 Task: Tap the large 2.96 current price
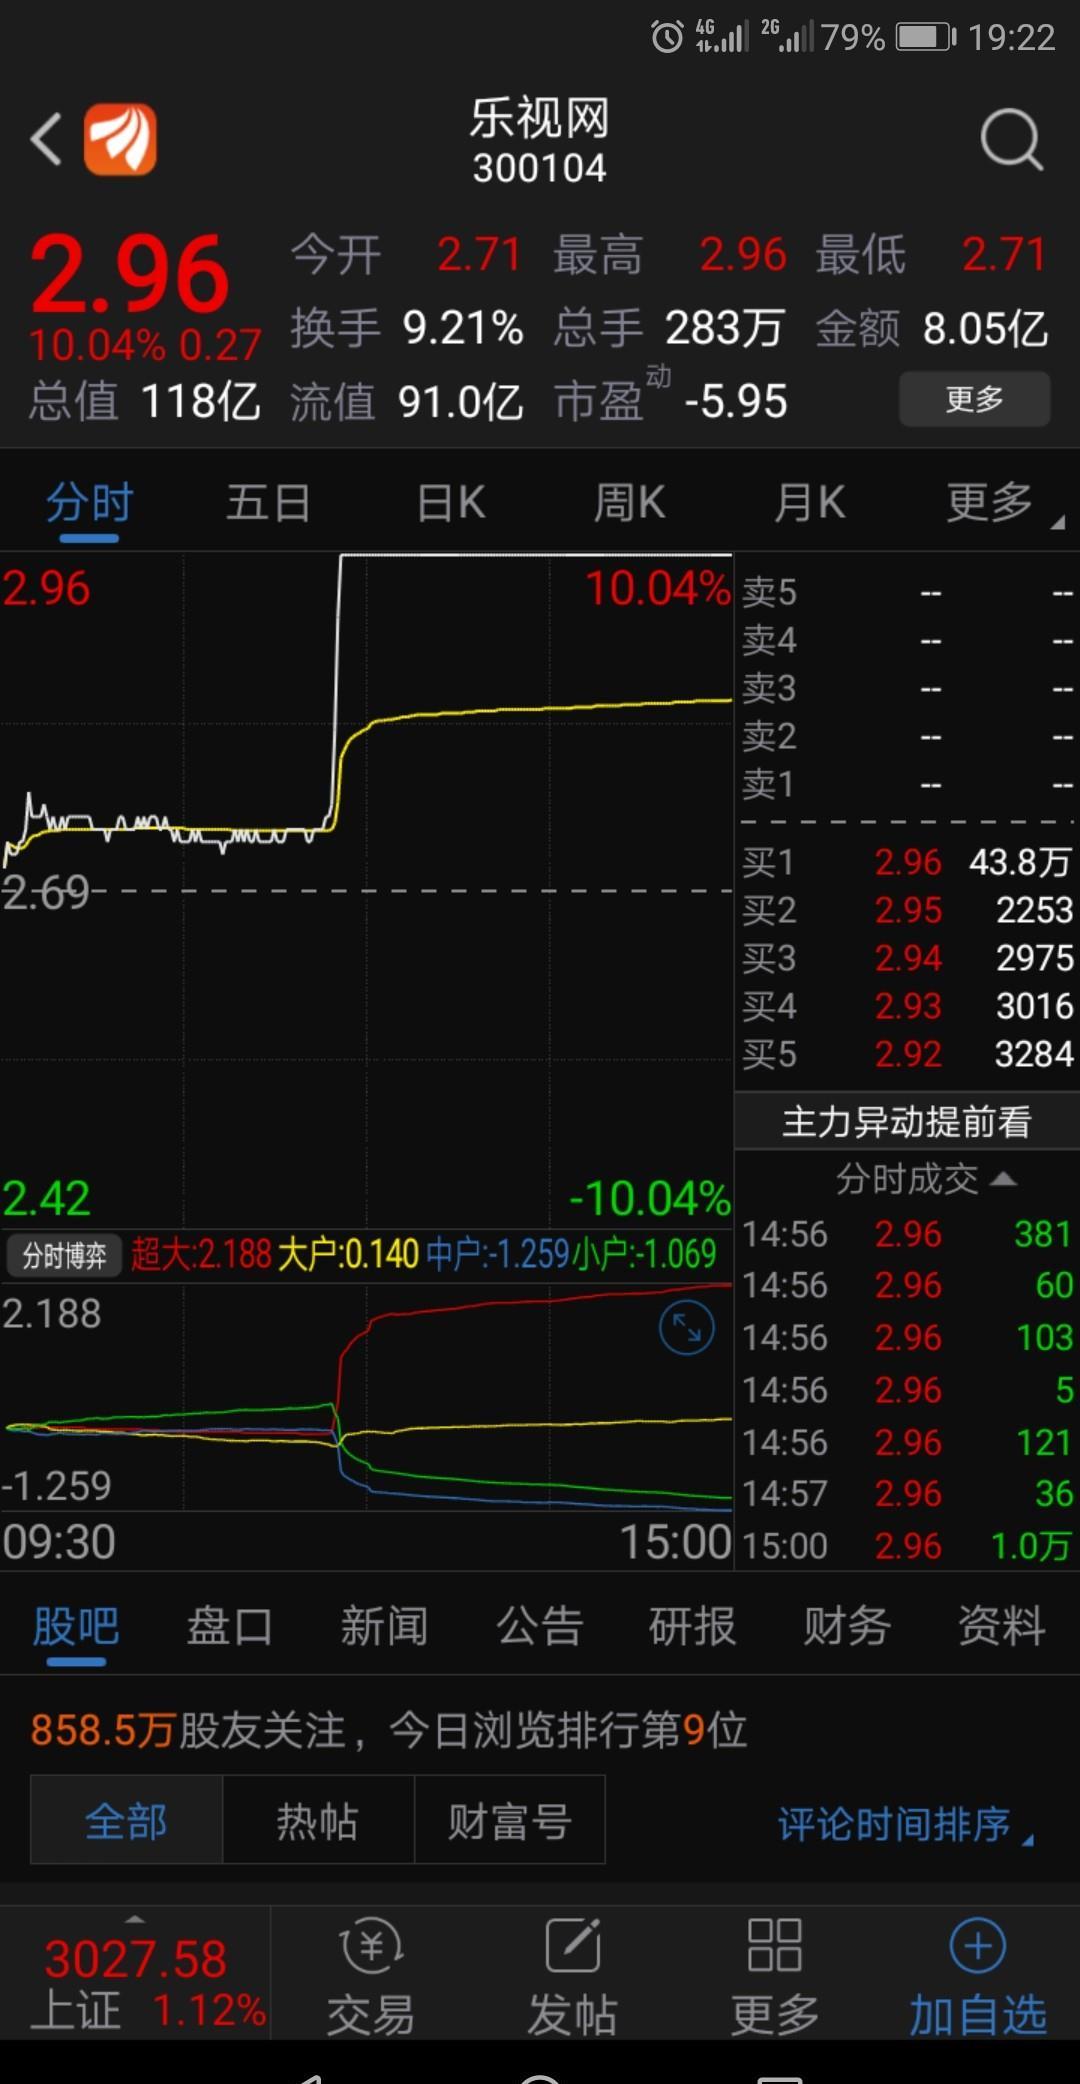tap(130, 273)
